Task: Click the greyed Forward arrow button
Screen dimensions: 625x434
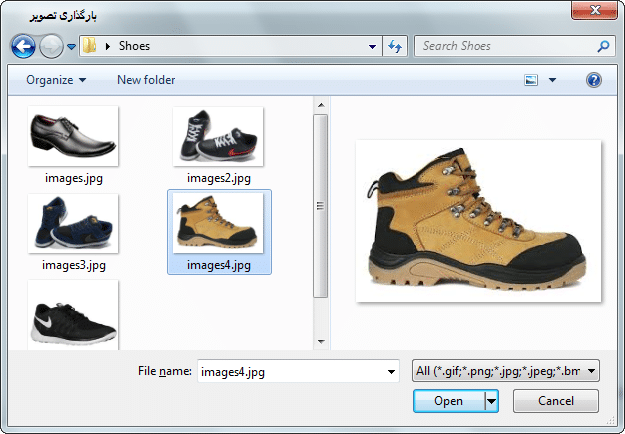Action: click(51, 46)
